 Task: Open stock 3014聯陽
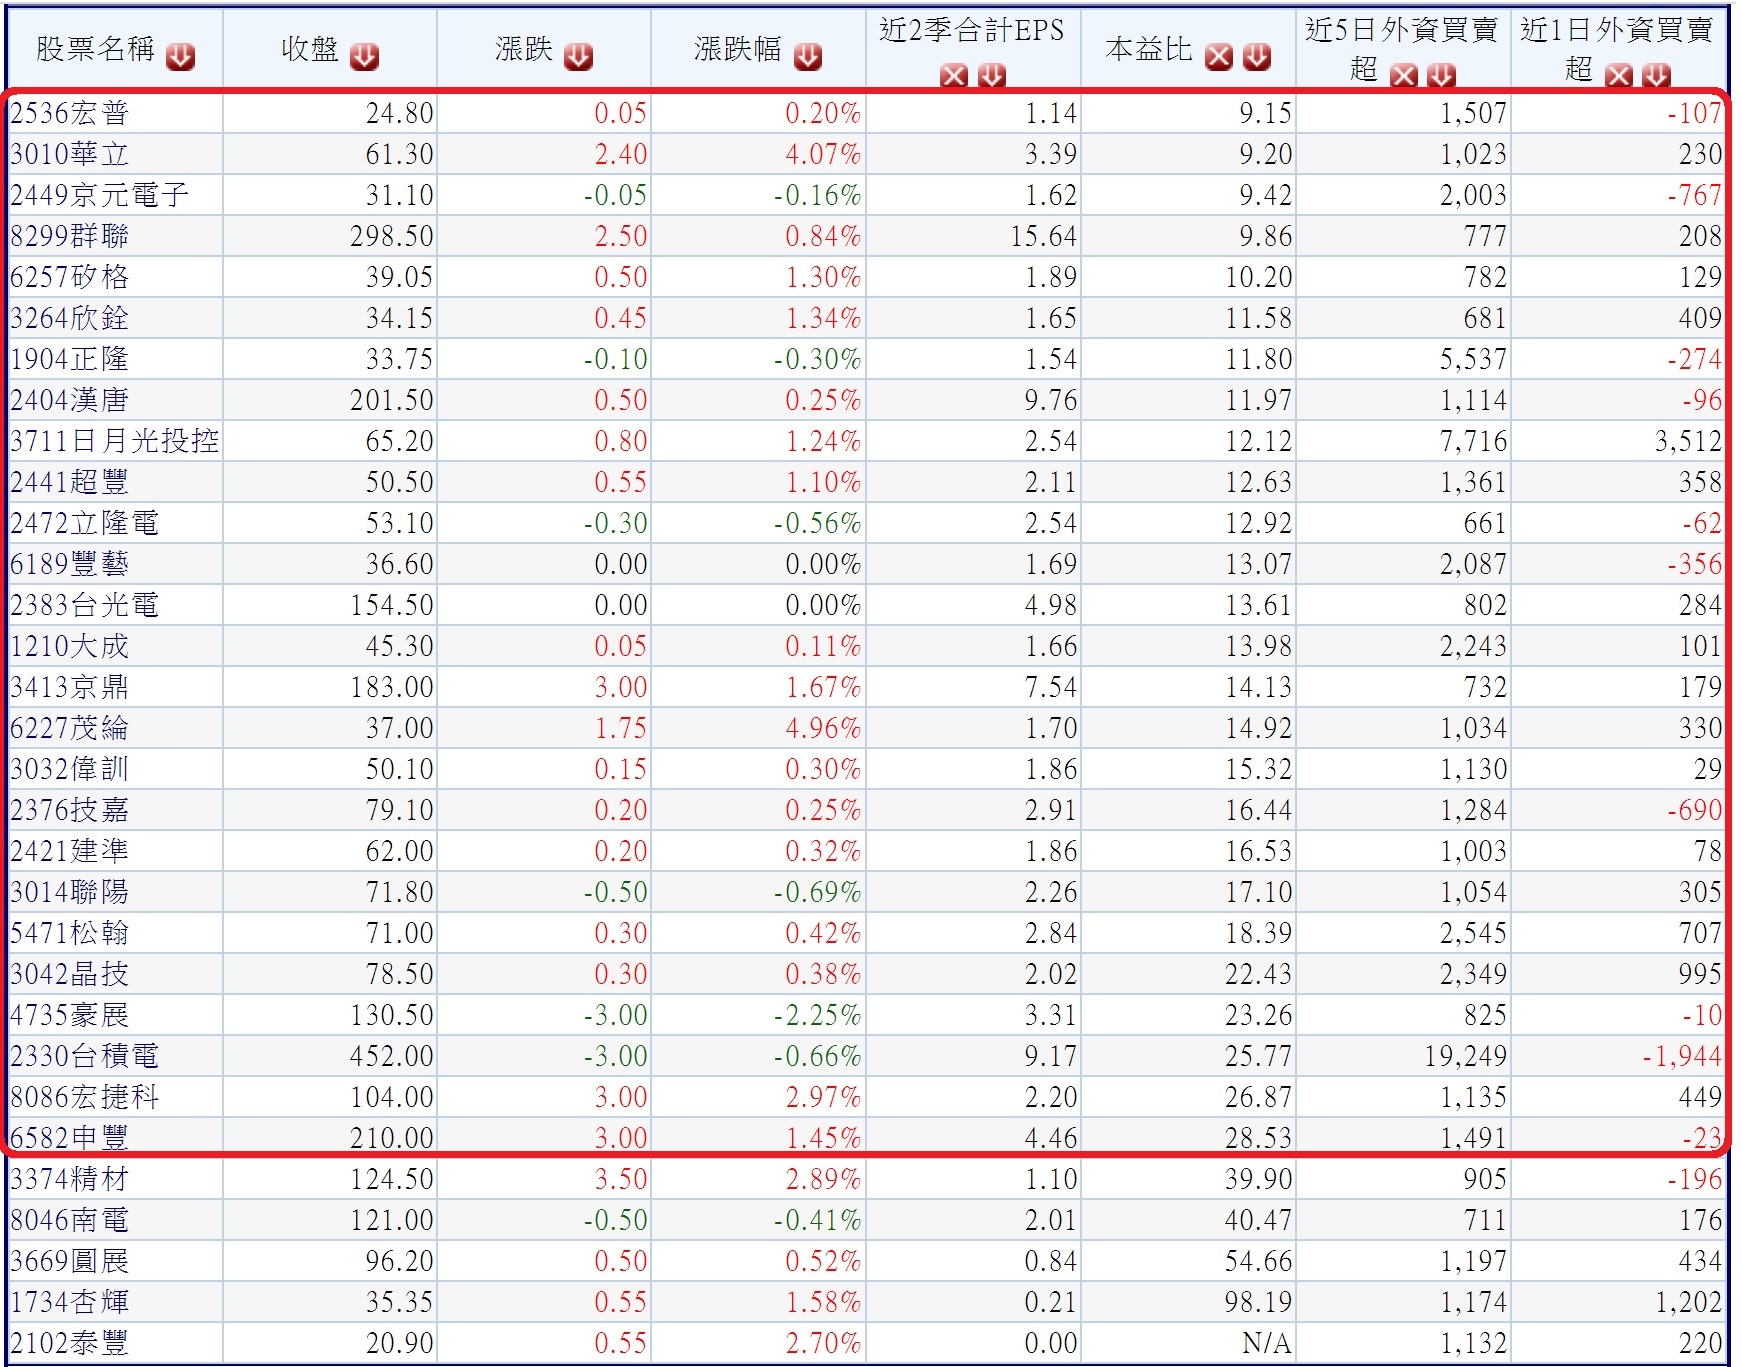coord(70,892)
